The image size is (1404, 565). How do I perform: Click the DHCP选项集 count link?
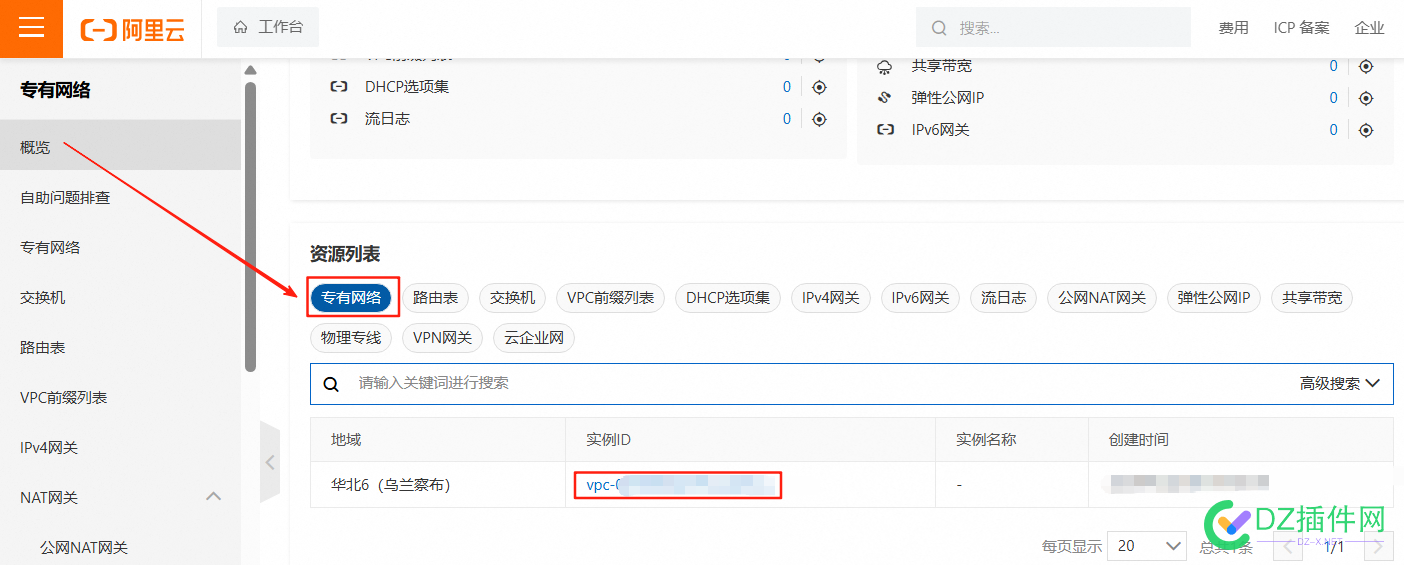click(787, 87)
